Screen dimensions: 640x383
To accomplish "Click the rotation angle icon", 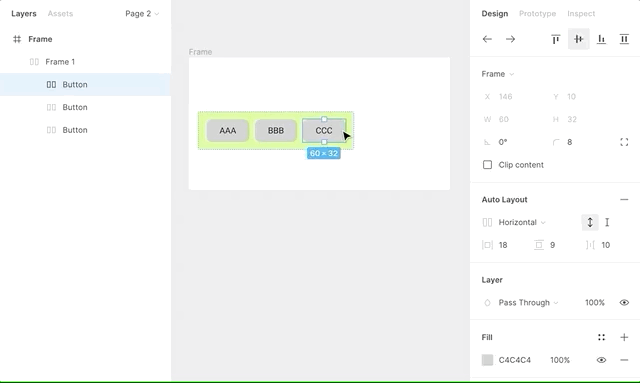I will (487, 142).
